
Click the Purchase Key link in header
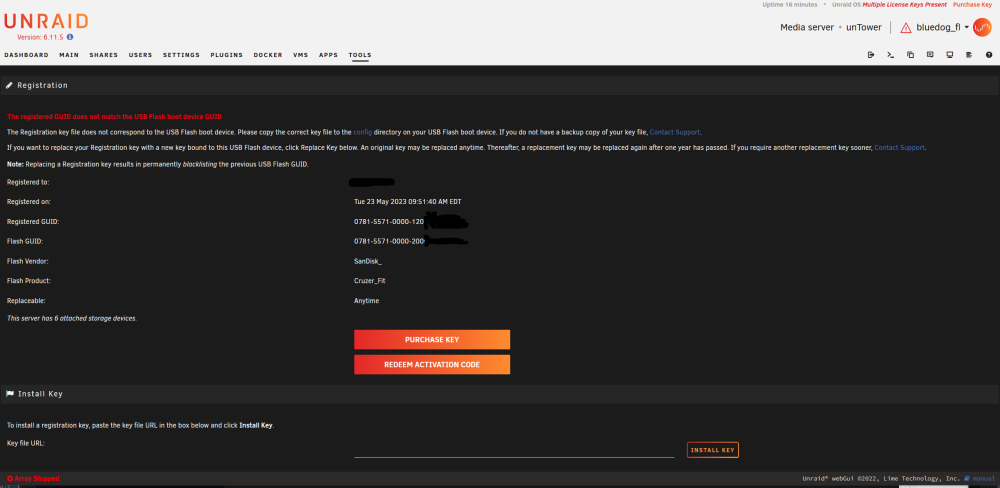coord(973,4)
